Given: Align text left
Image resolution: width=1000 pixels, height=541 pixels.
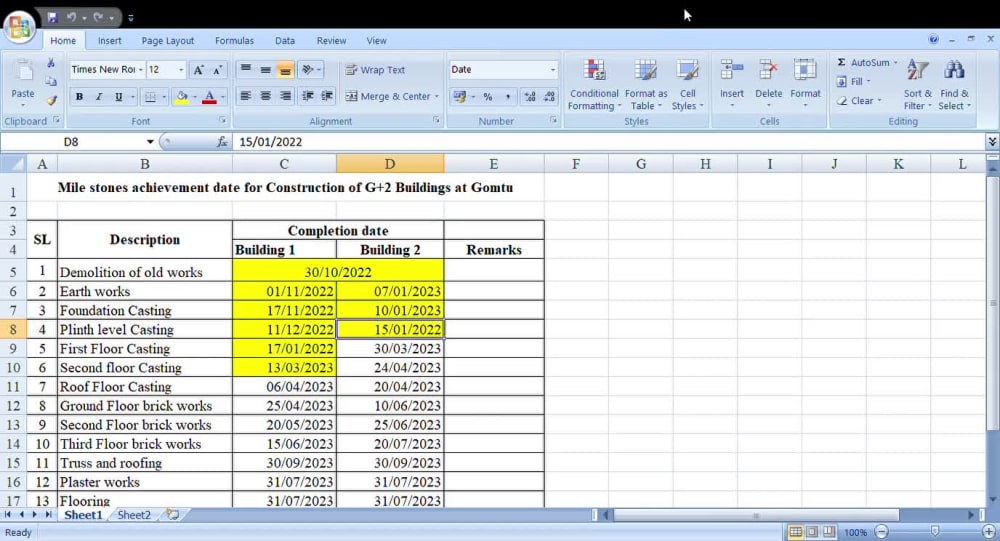Looking at the screenshot, I should click(246, 96).
